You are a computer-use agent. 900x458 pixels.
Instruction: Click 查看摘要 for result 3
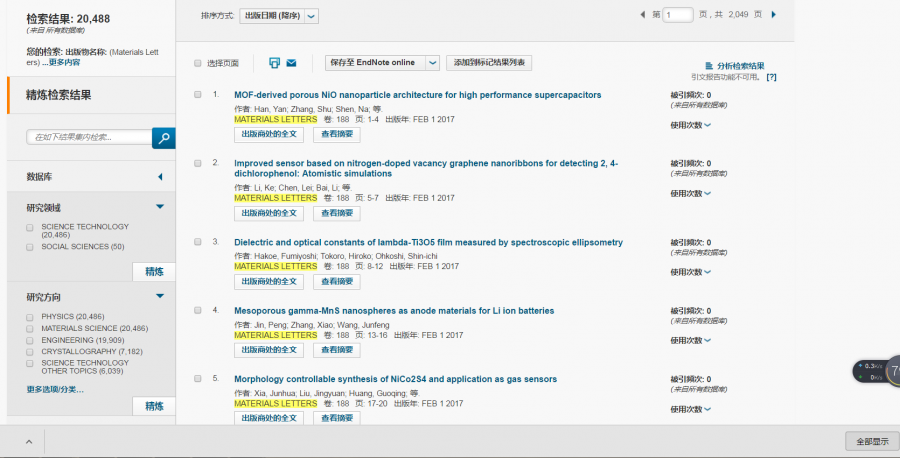(337, 282)
